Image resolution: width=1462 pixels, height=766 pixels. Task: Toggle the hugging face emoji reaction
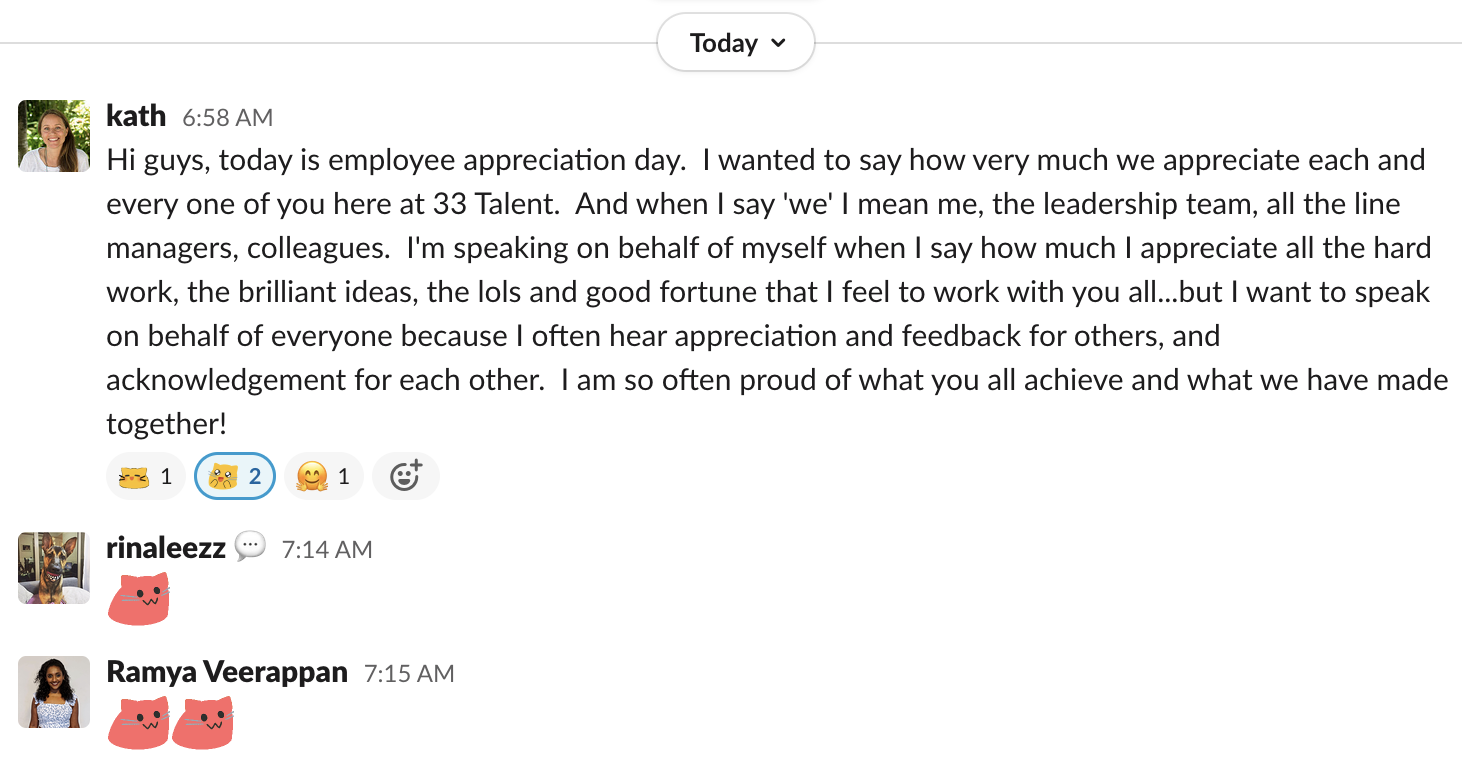pos(324,476)
